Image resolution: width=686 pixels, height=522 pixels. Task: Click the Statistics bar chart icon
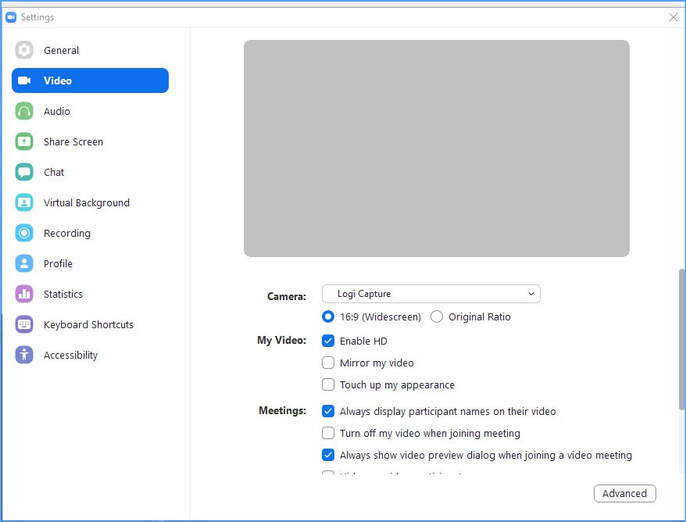coord(24,294)
